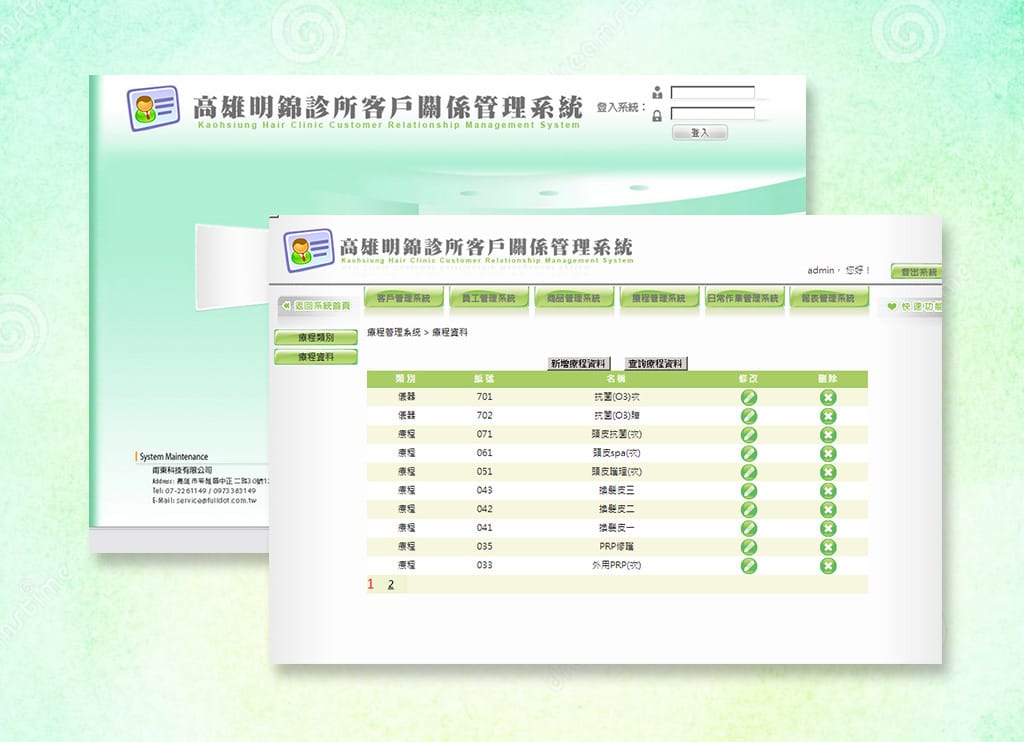
Task: Return to system home via 返回系統首頁
Action: (x=317, y=306)
